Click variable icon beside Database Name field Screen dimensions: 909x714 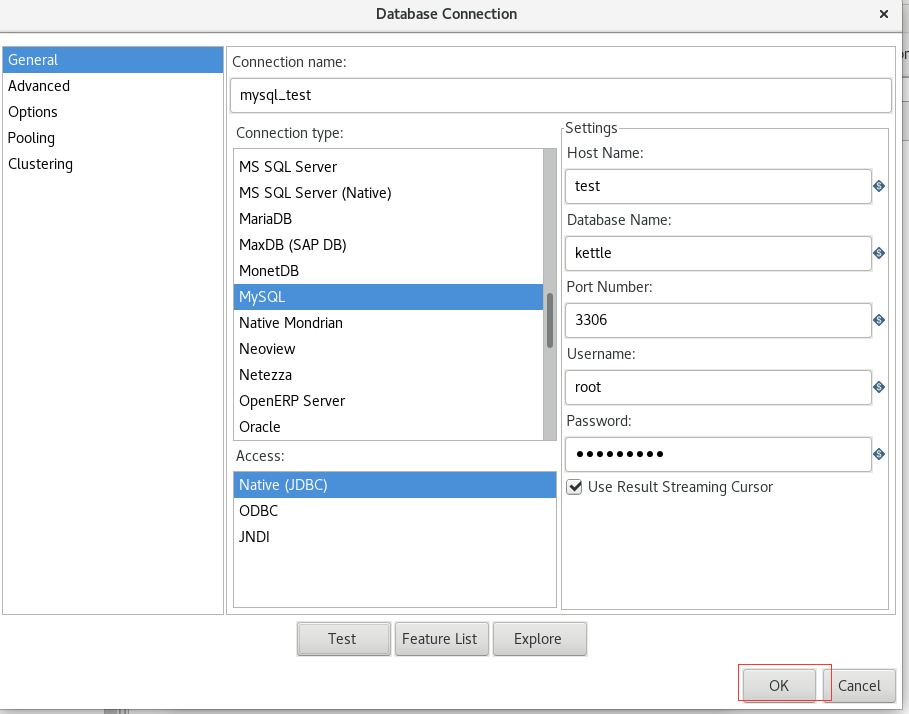(879, 253)
